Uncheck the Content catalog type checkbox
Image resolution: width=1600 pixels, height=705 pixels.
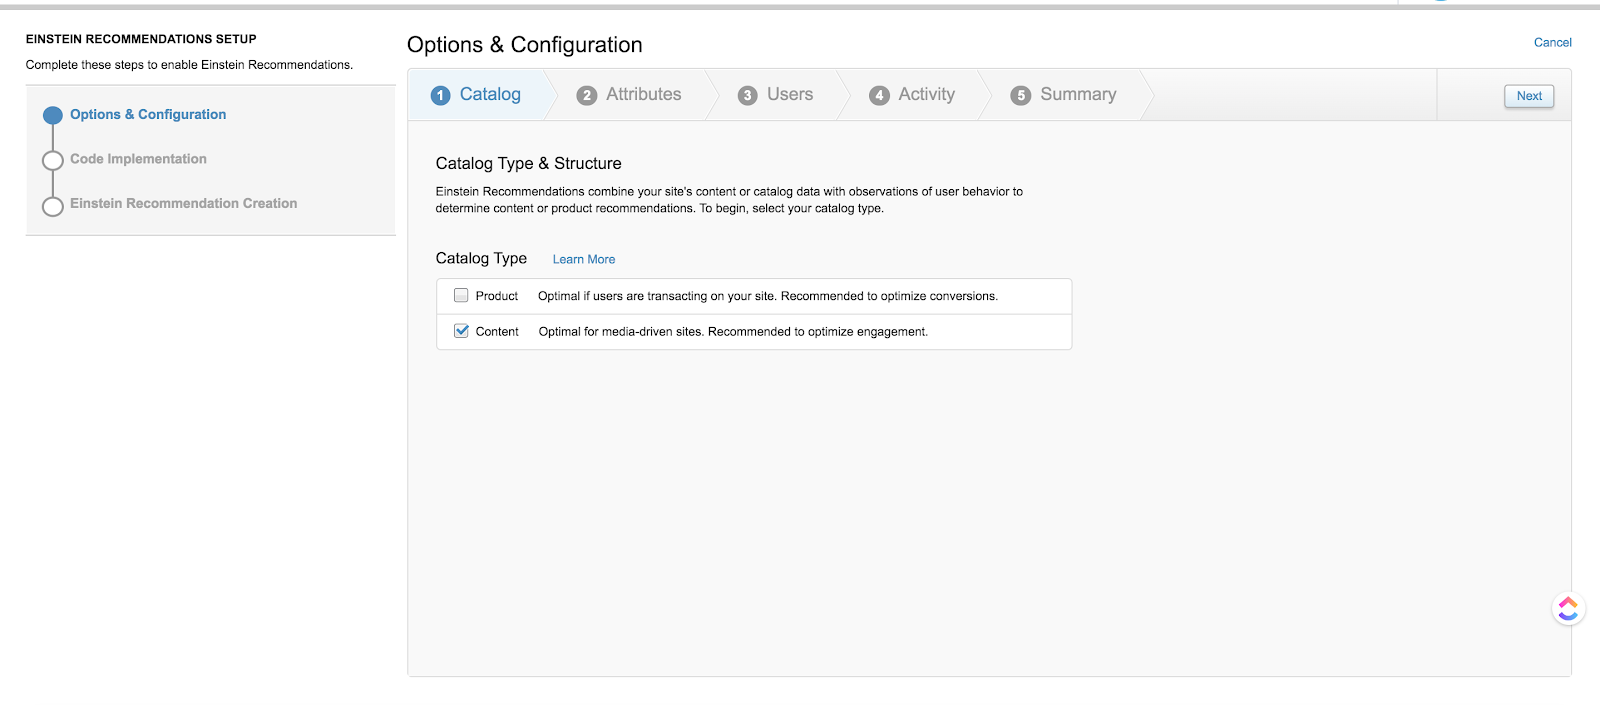point(461,331)
